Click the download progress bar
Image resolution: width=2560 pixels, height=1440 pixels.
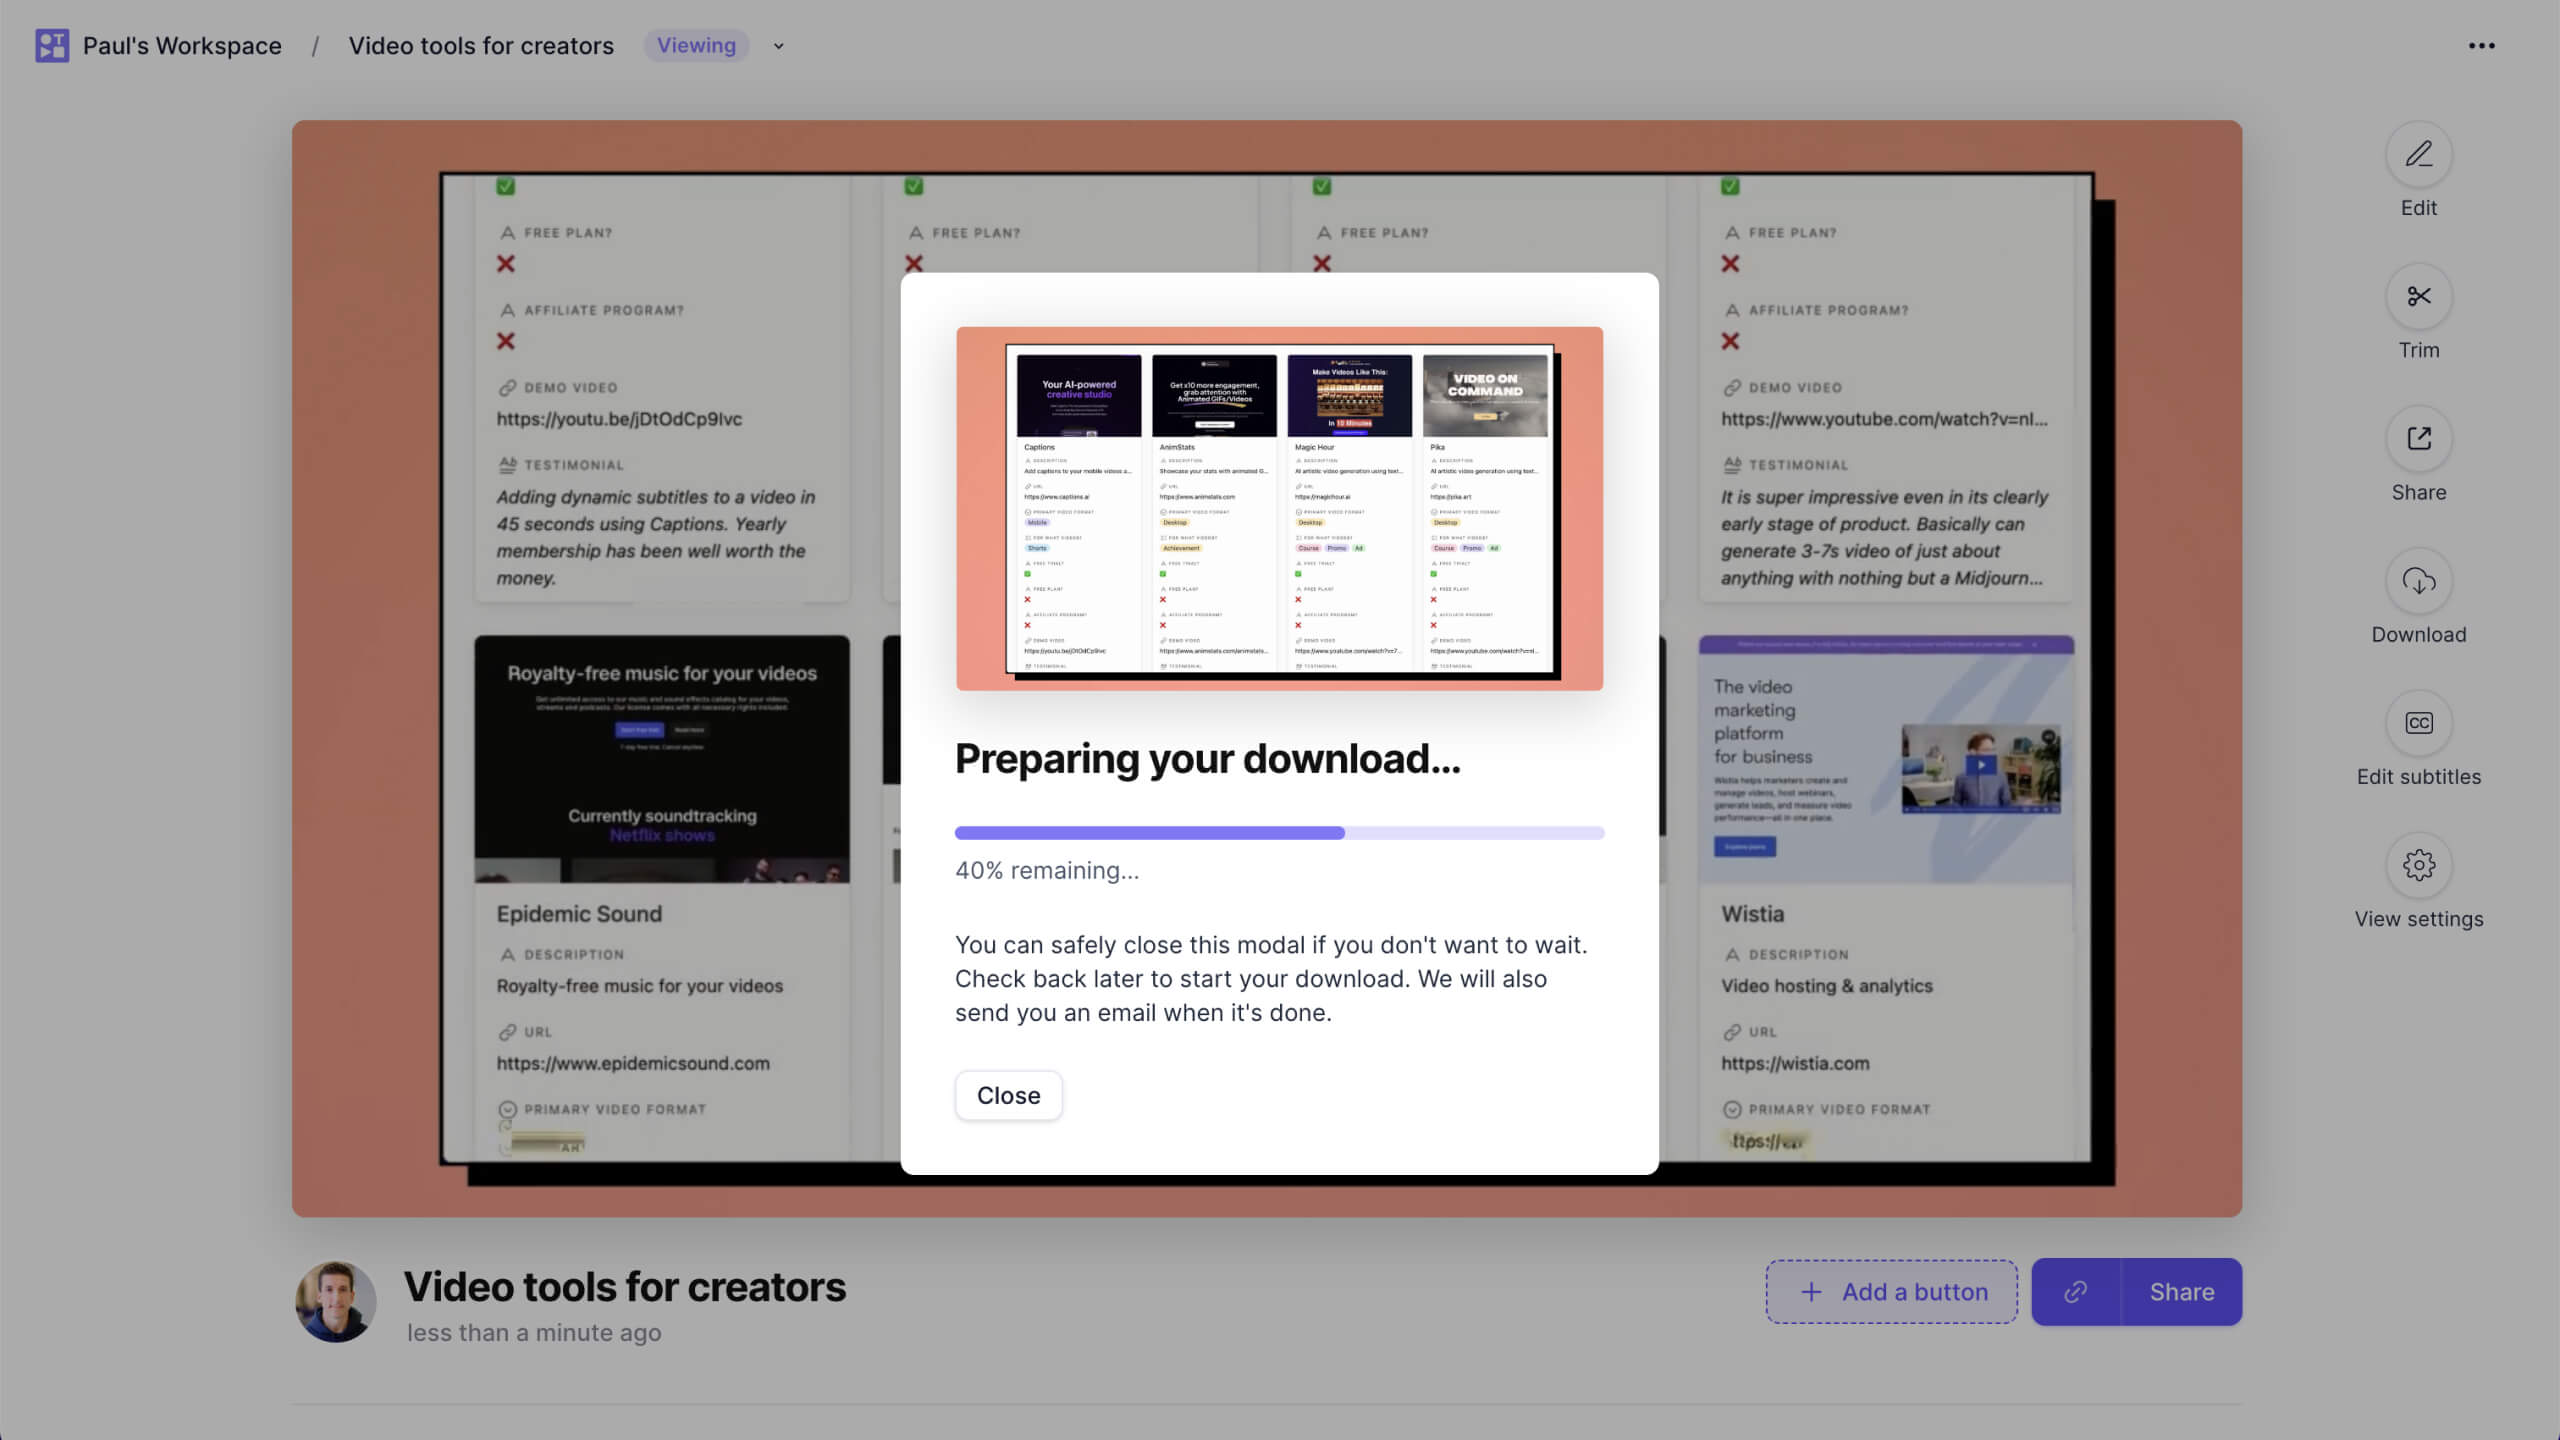tap(1279, 833)
